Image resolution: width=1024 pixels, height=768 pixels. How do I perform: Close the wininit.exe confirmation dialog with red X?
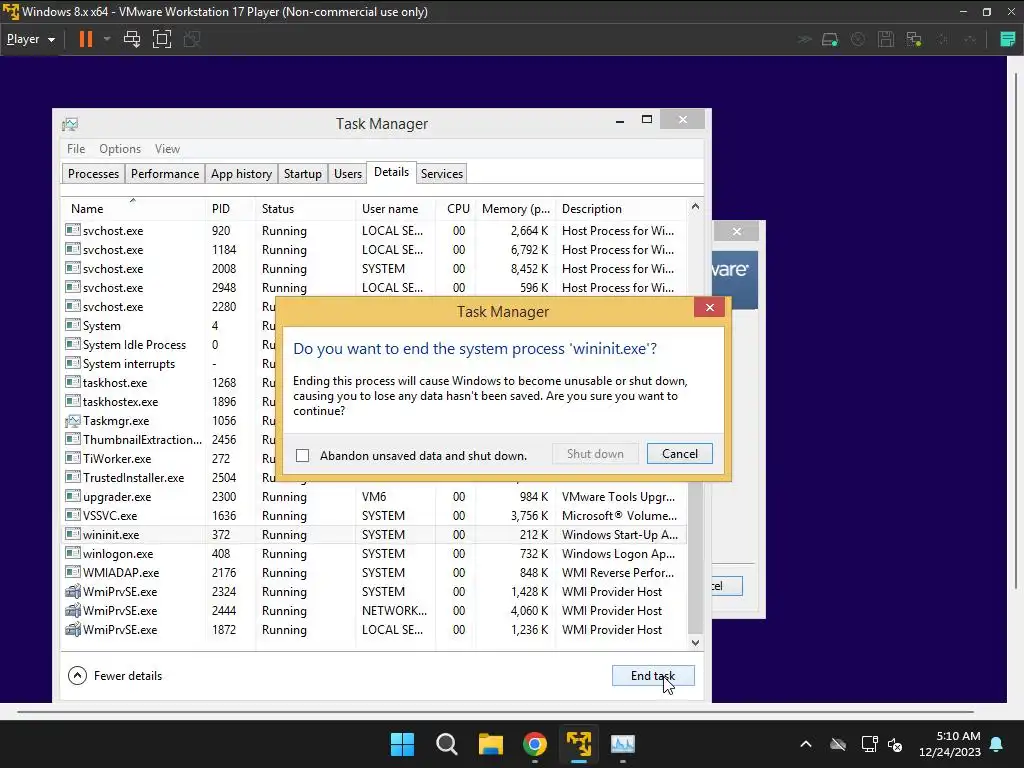(709, 308)
